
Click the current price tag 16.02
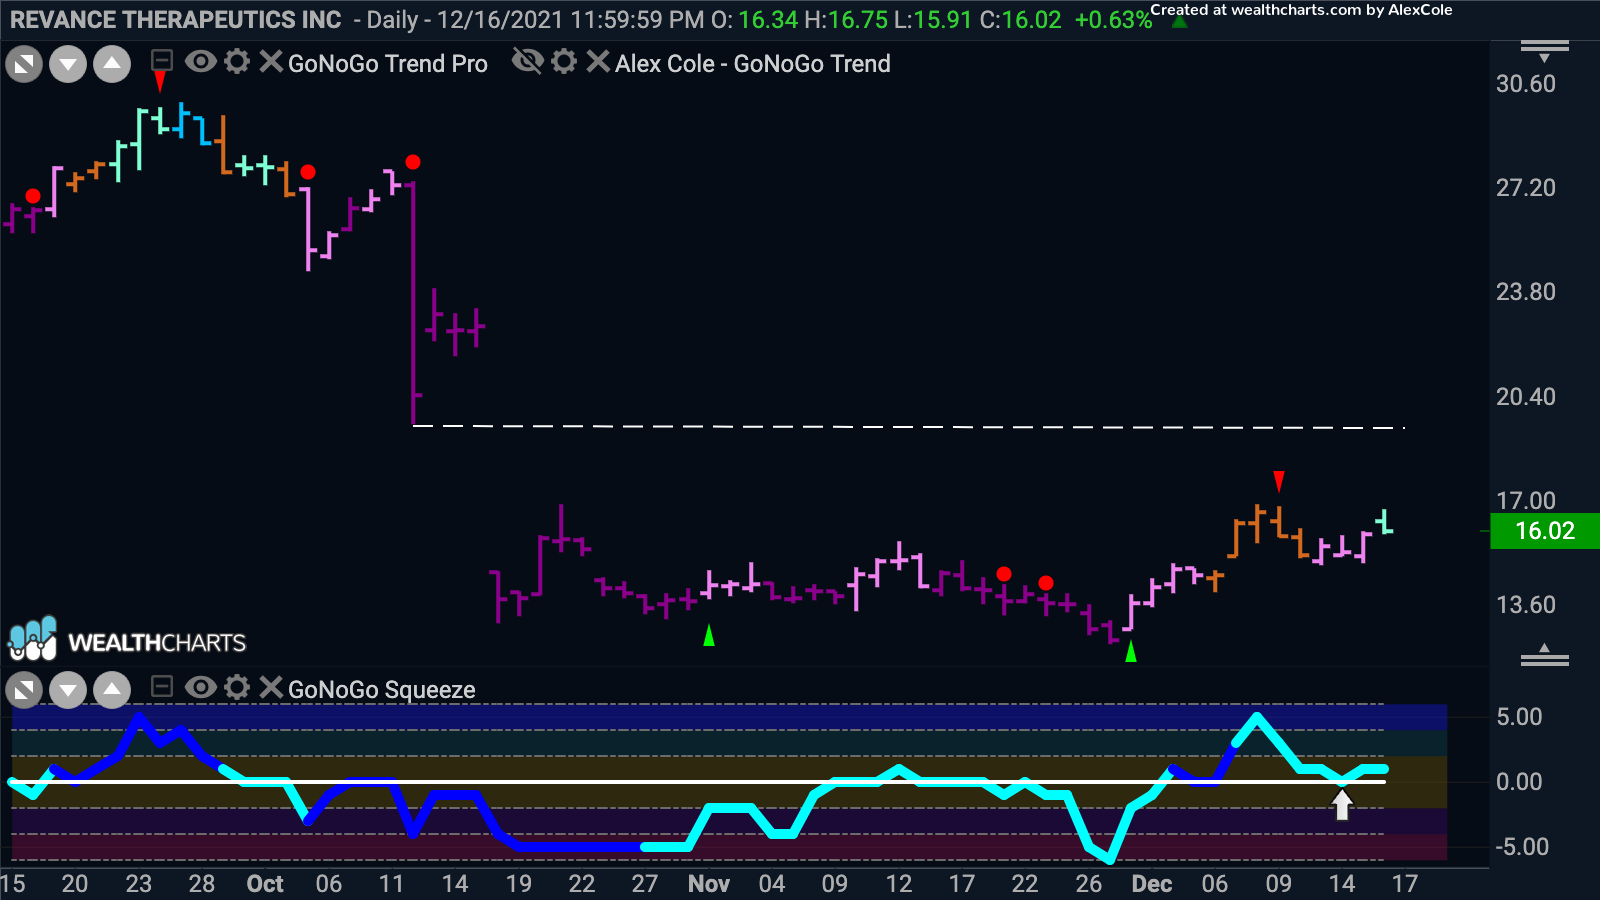tap(1545, 531)
